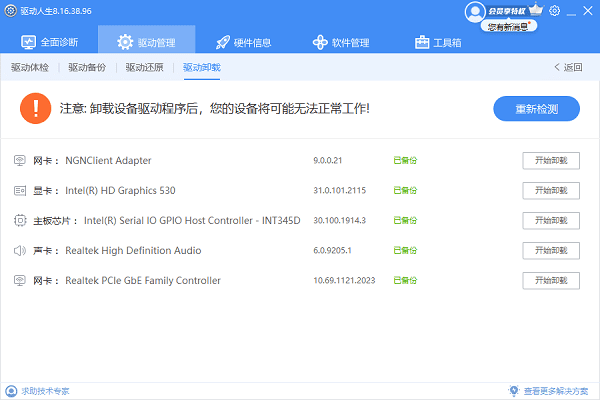The width and height of the screenshot is (600, 400).
Task: Click the motherboard chipset icon
Action: (x=20, y=220)
